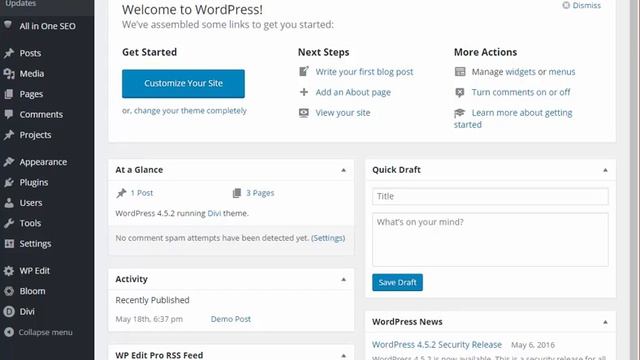This screenshot has width=640, height=360.
Task: Click the Dismiss link
Action: [587, 5]
